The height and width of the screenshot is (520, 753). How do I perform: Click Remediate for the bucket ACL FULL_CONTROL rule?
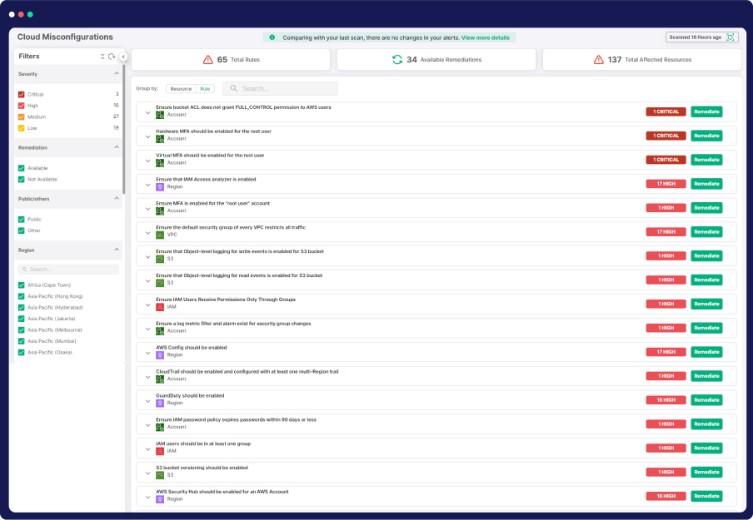706,112
